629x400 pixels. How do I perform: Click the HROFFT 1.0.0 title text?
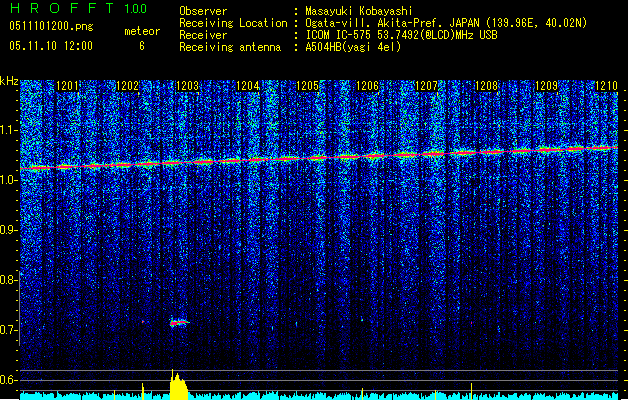[78, 8]
